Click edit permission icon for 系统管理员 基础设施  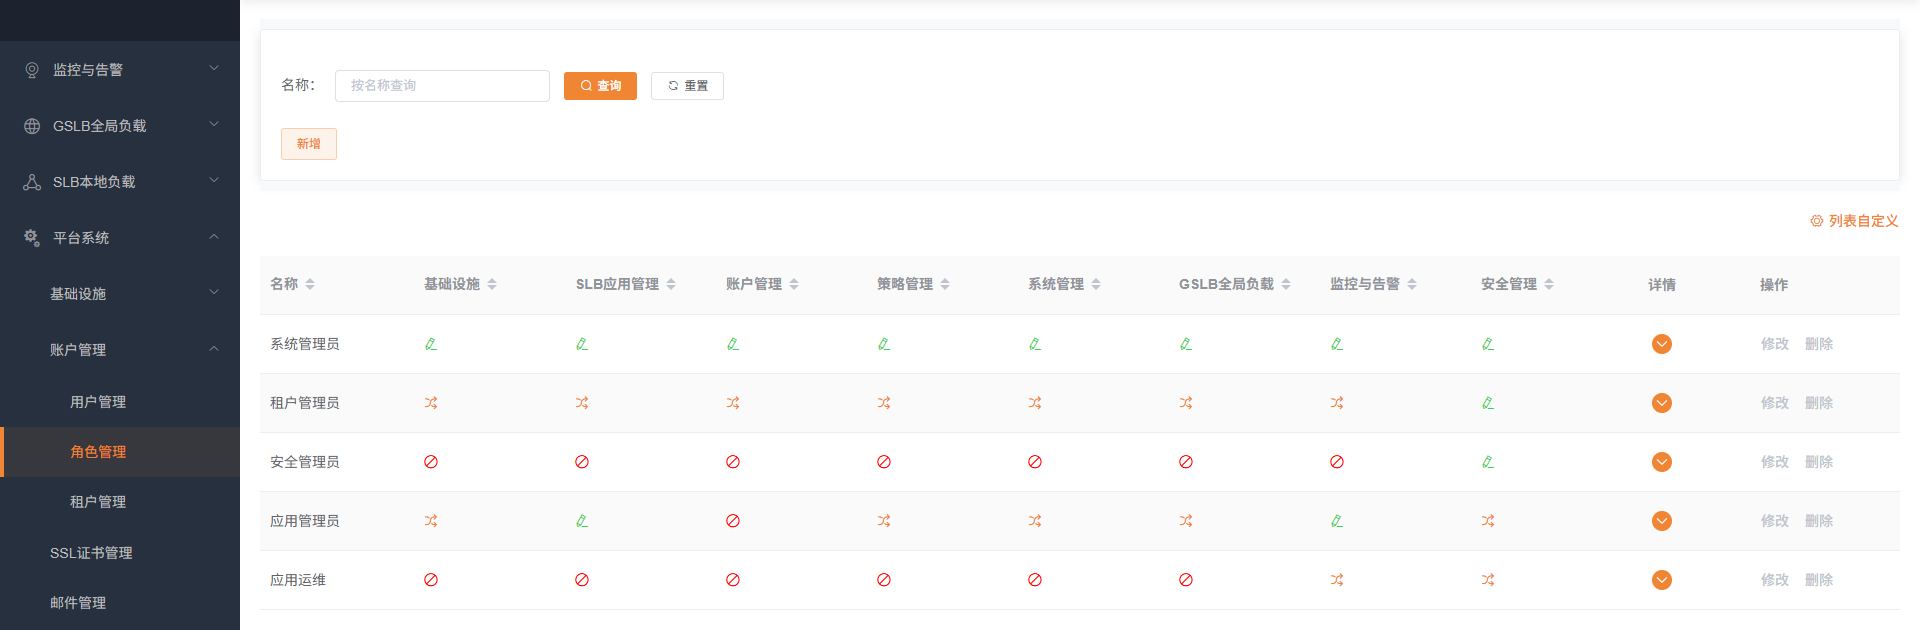click(x=431, y=344)
